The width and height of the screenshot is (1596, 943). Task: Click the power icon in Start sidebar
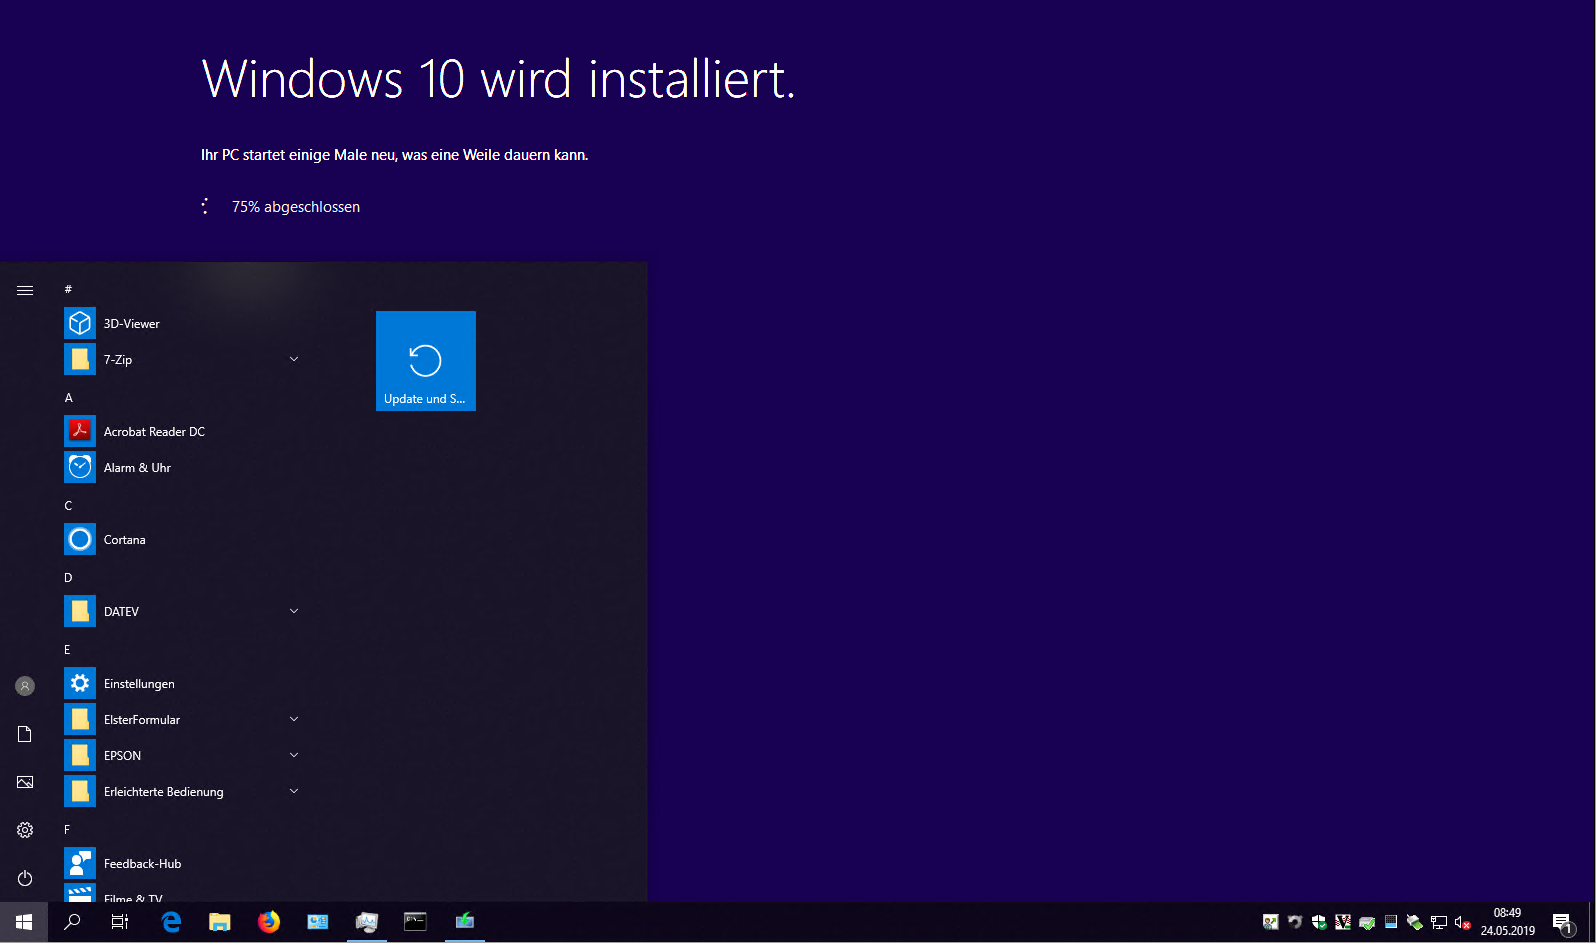click(25, 878)
